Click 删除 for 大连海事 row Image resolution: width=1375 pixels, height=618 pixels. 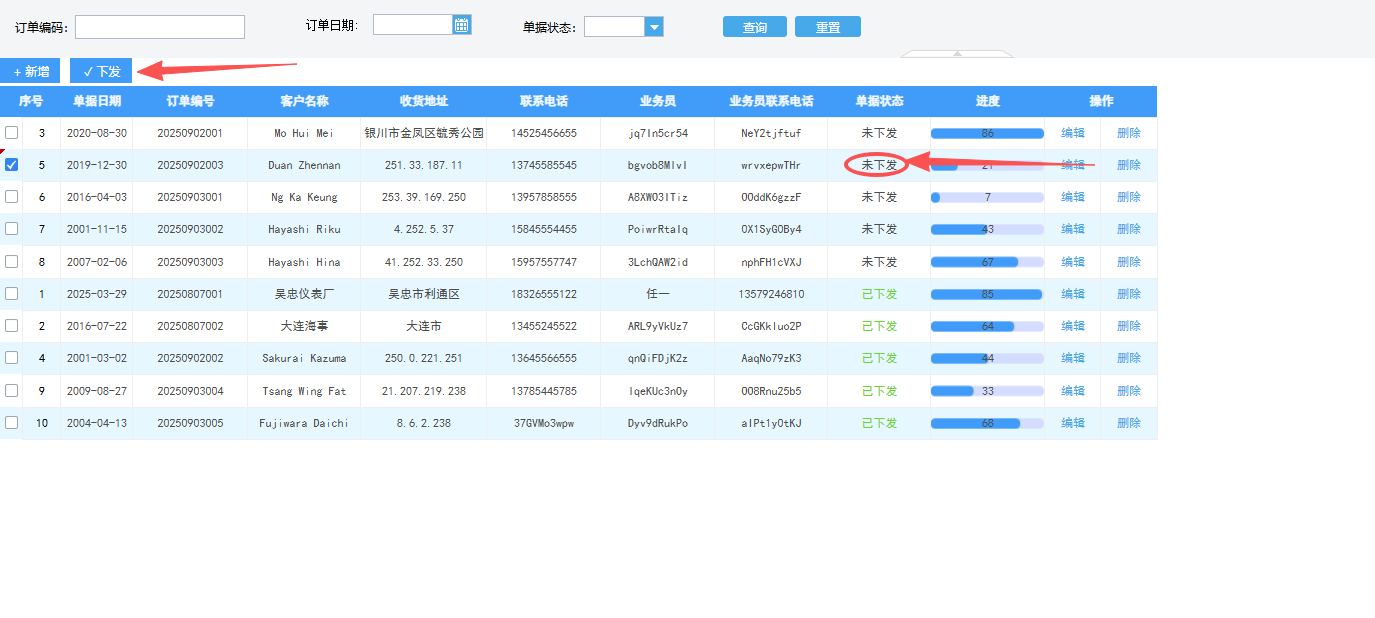click(1128, 326)
